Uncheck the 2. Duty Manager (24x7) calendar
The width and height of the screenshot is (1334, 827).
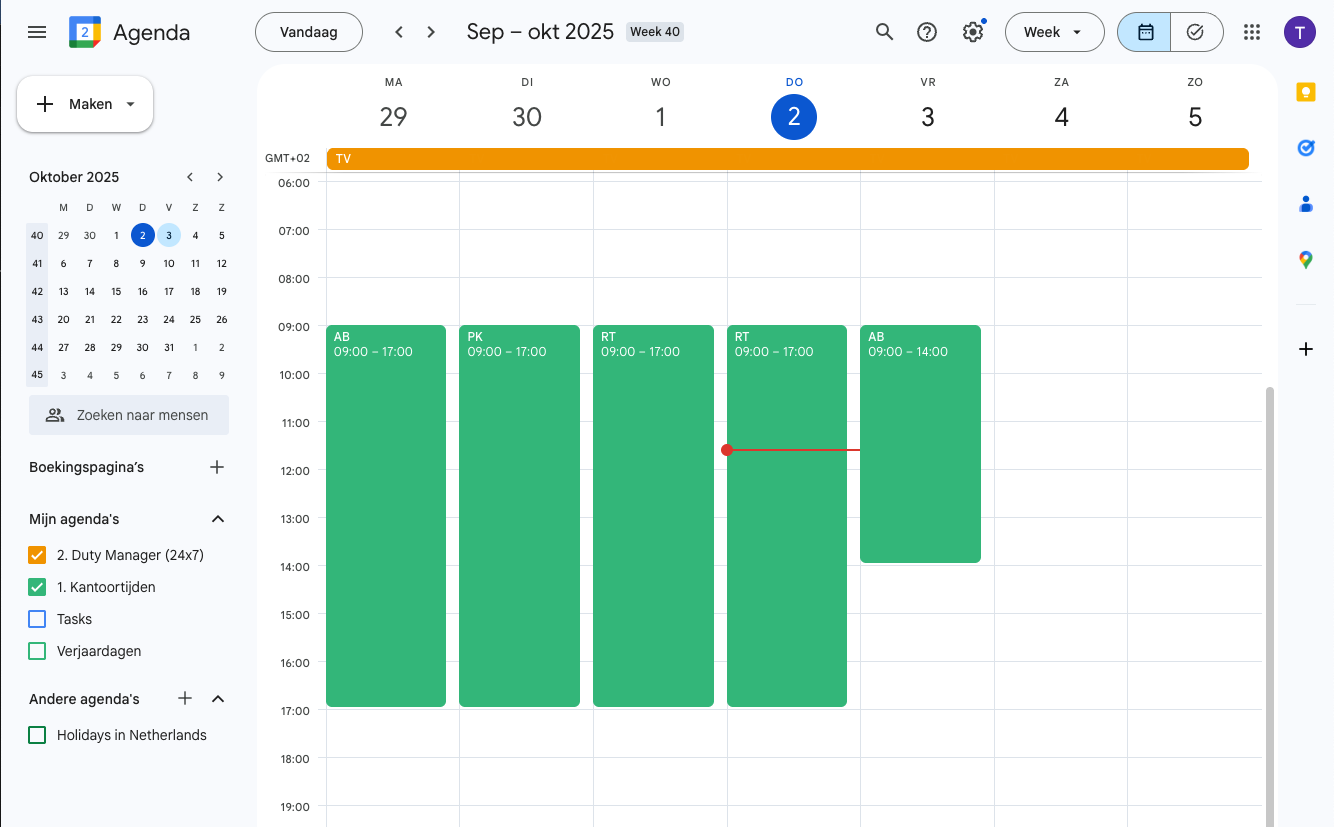coord(38,555)
